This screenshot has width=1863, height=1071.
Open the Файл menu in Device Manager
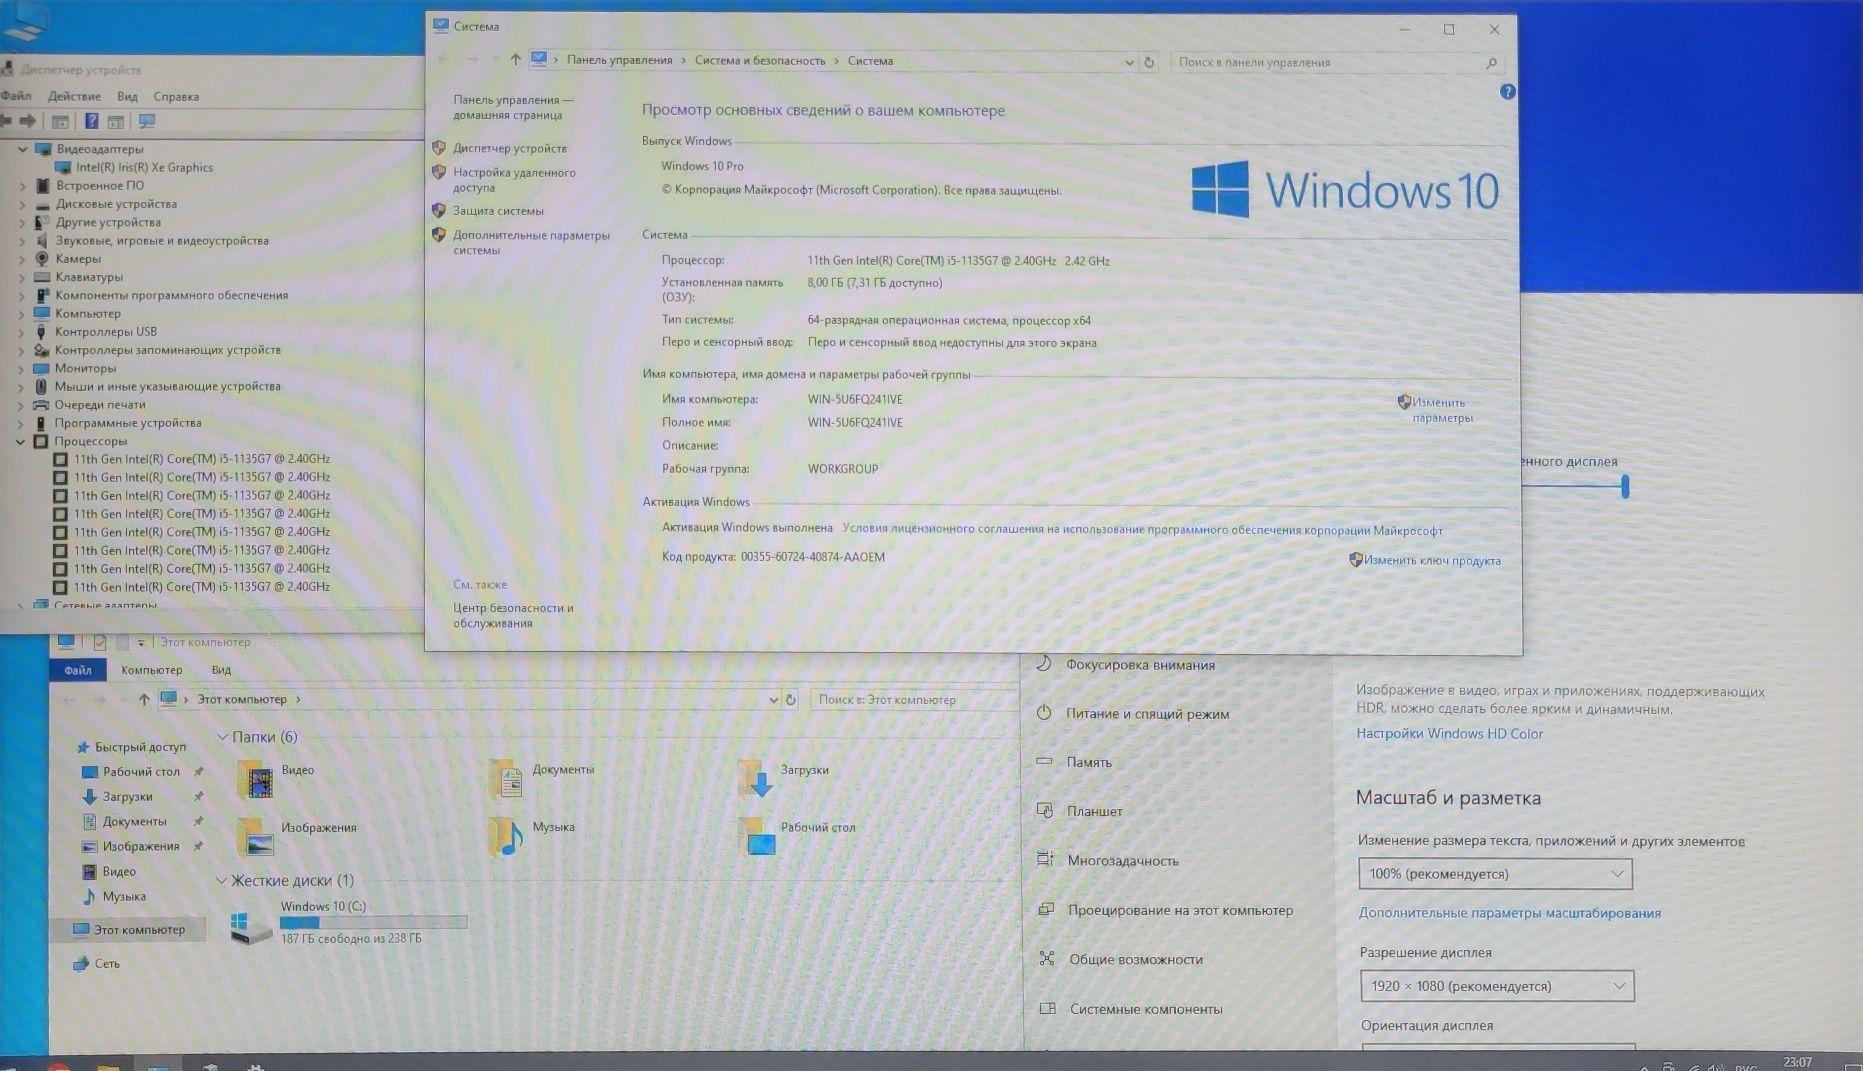(x=16, y=96)
